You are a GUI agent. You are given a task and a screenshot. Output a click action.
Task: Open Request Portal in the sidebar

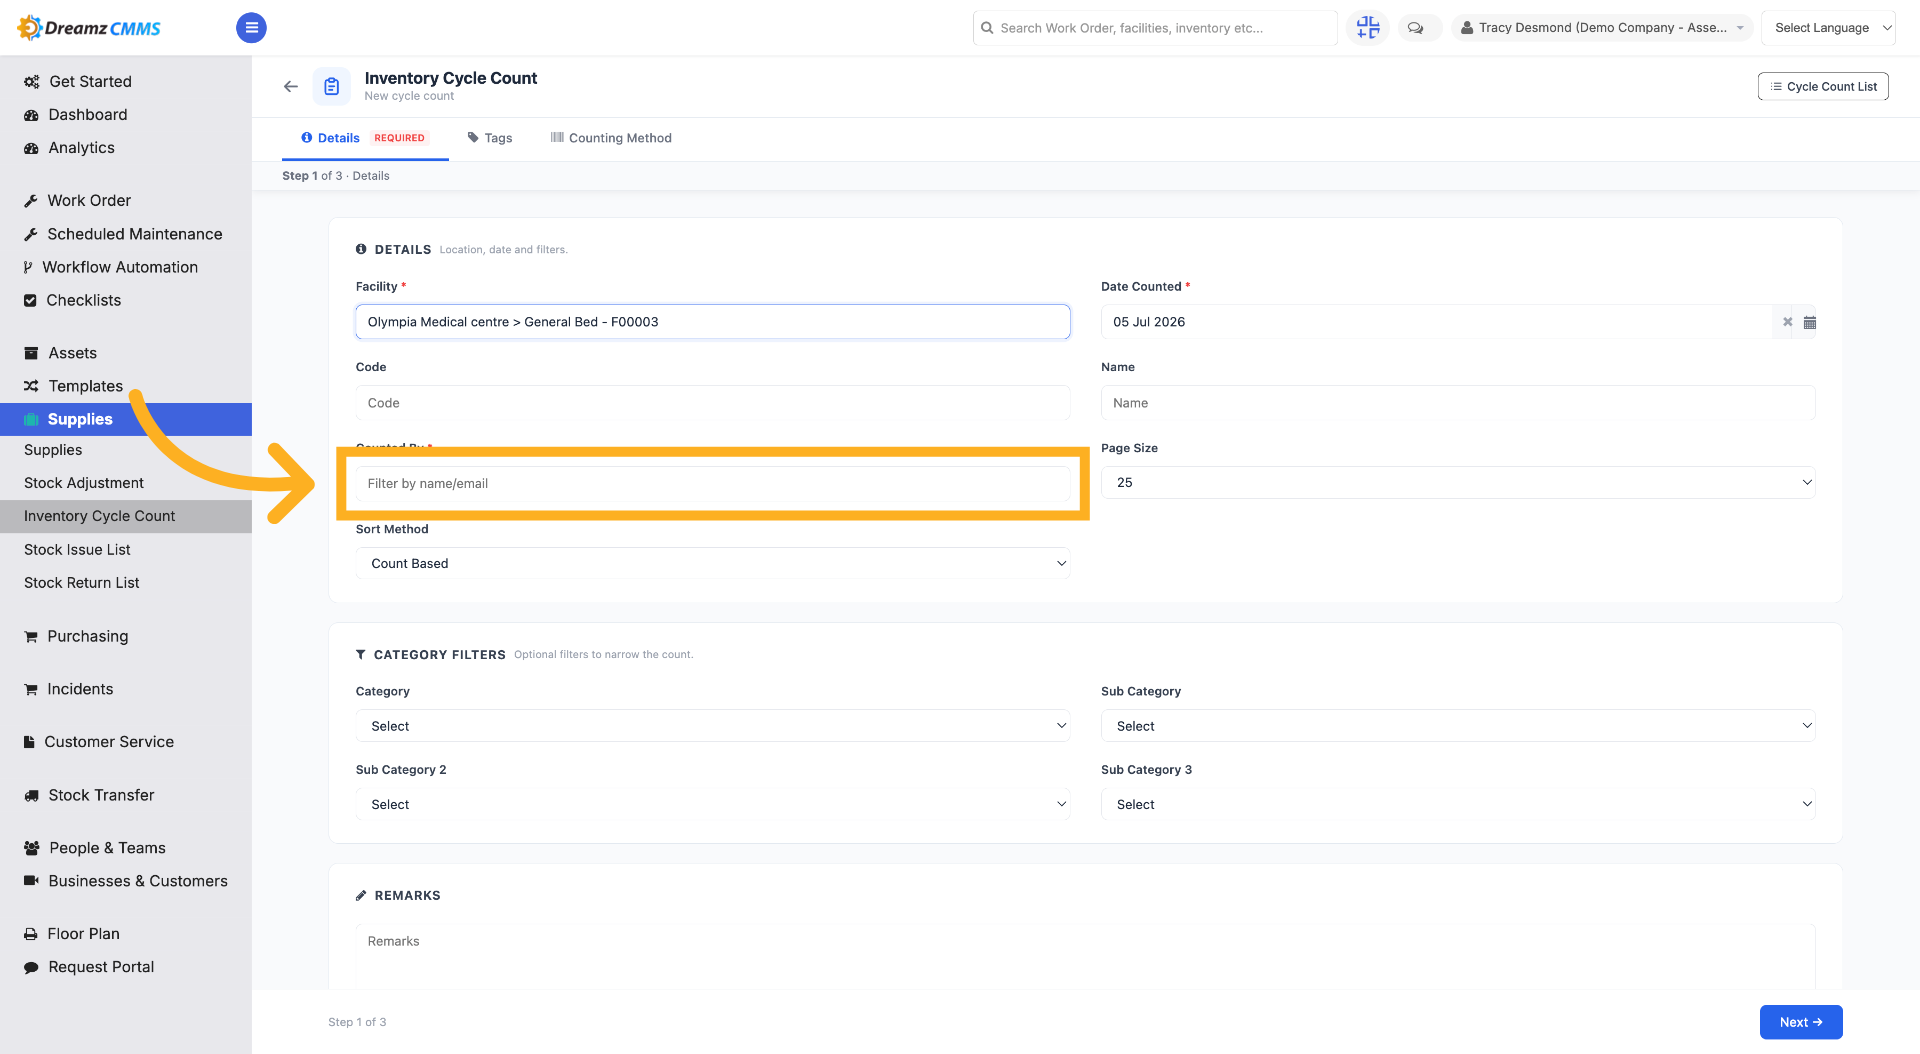[101, 967]
